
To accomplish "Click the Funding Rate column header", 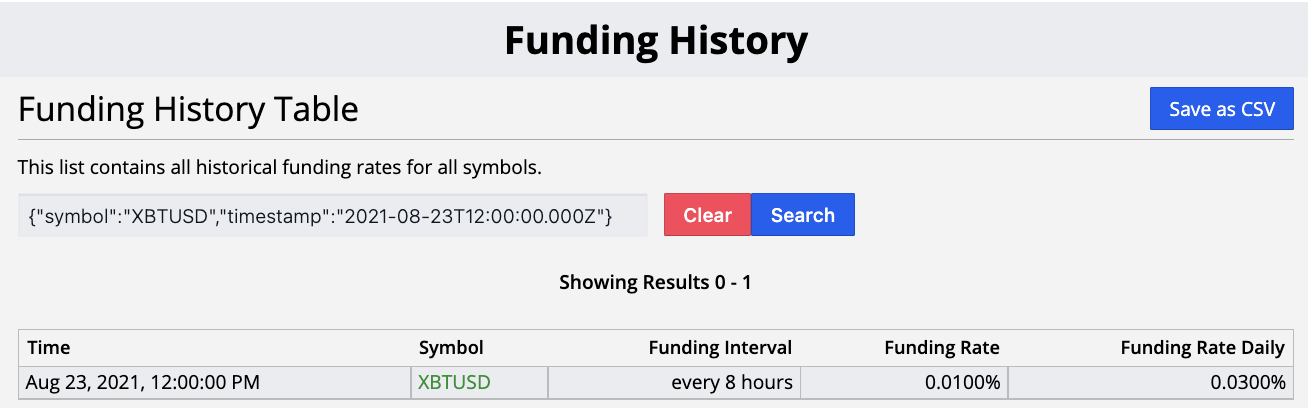I will (x=942, y=348).
